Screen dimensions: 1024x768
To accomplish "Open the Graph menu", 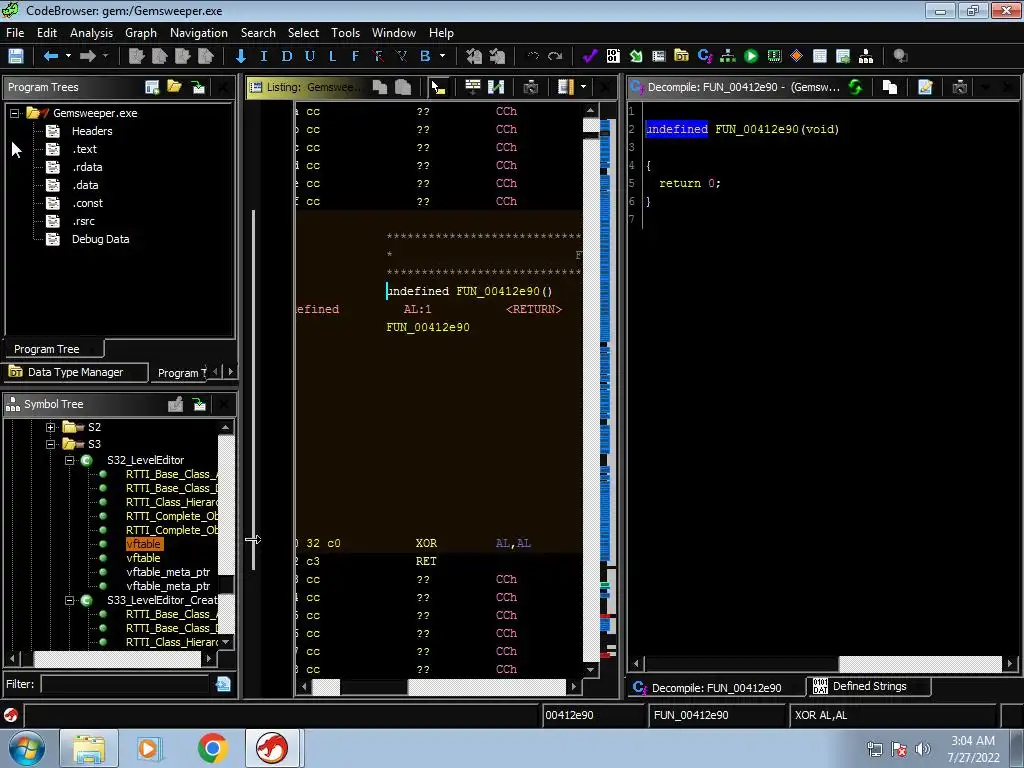I will pos(141,33).
